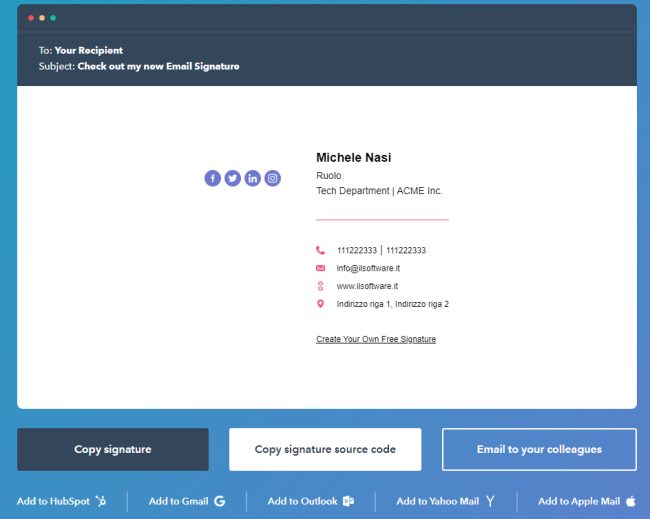Select Add to Gmail link

(187, 501)
